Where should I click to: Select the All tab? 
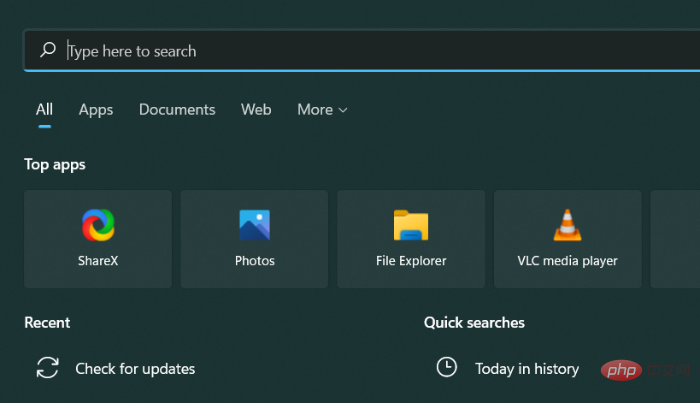point(44,109)
